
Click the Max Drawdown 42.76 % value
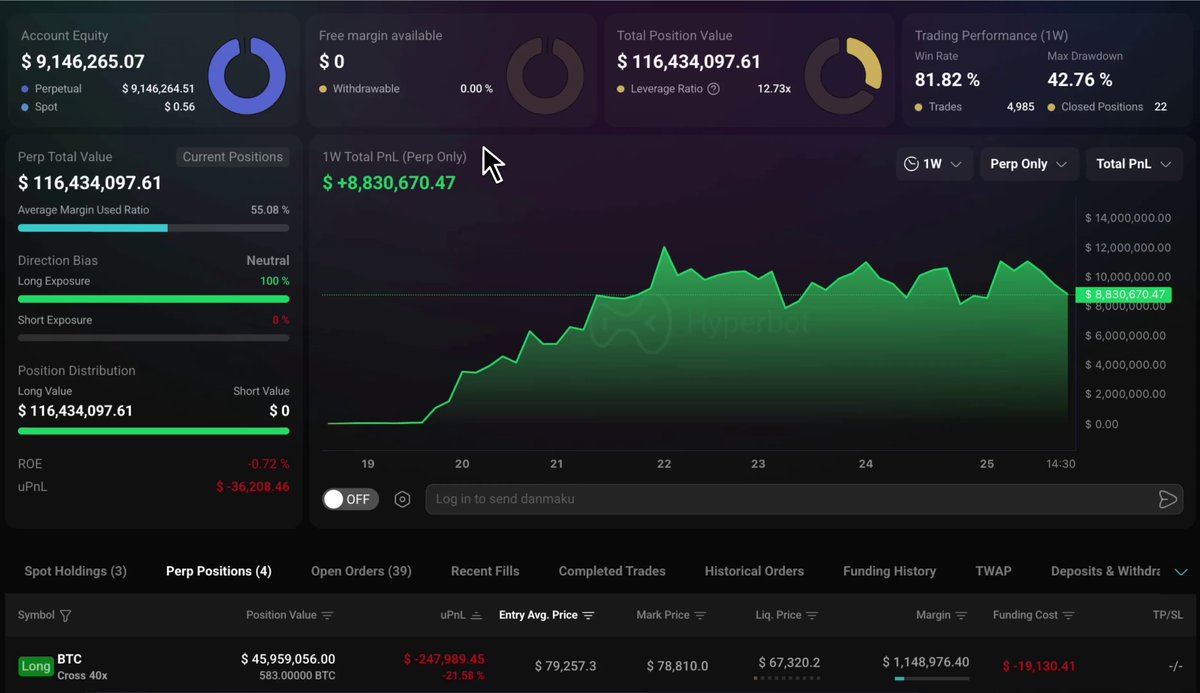point(1080,79)
